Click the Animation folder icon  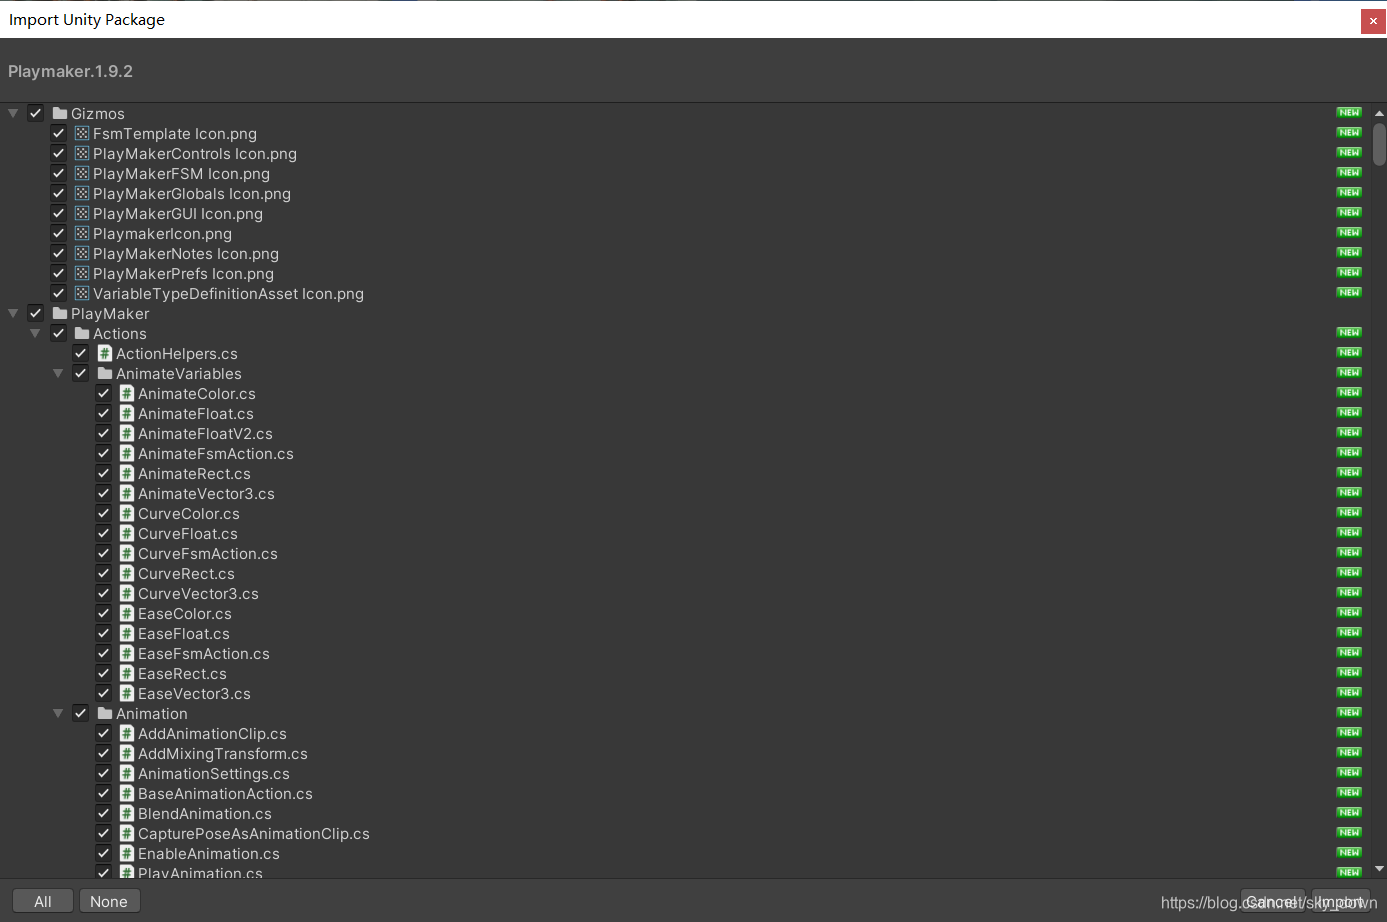point(105,713)
